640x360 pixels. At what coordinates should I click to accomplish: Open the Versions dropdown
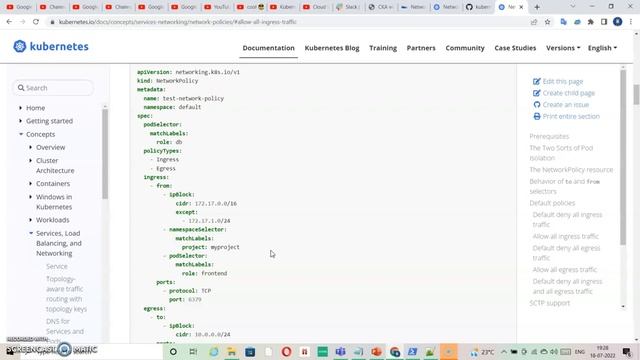tap(563, 48)
